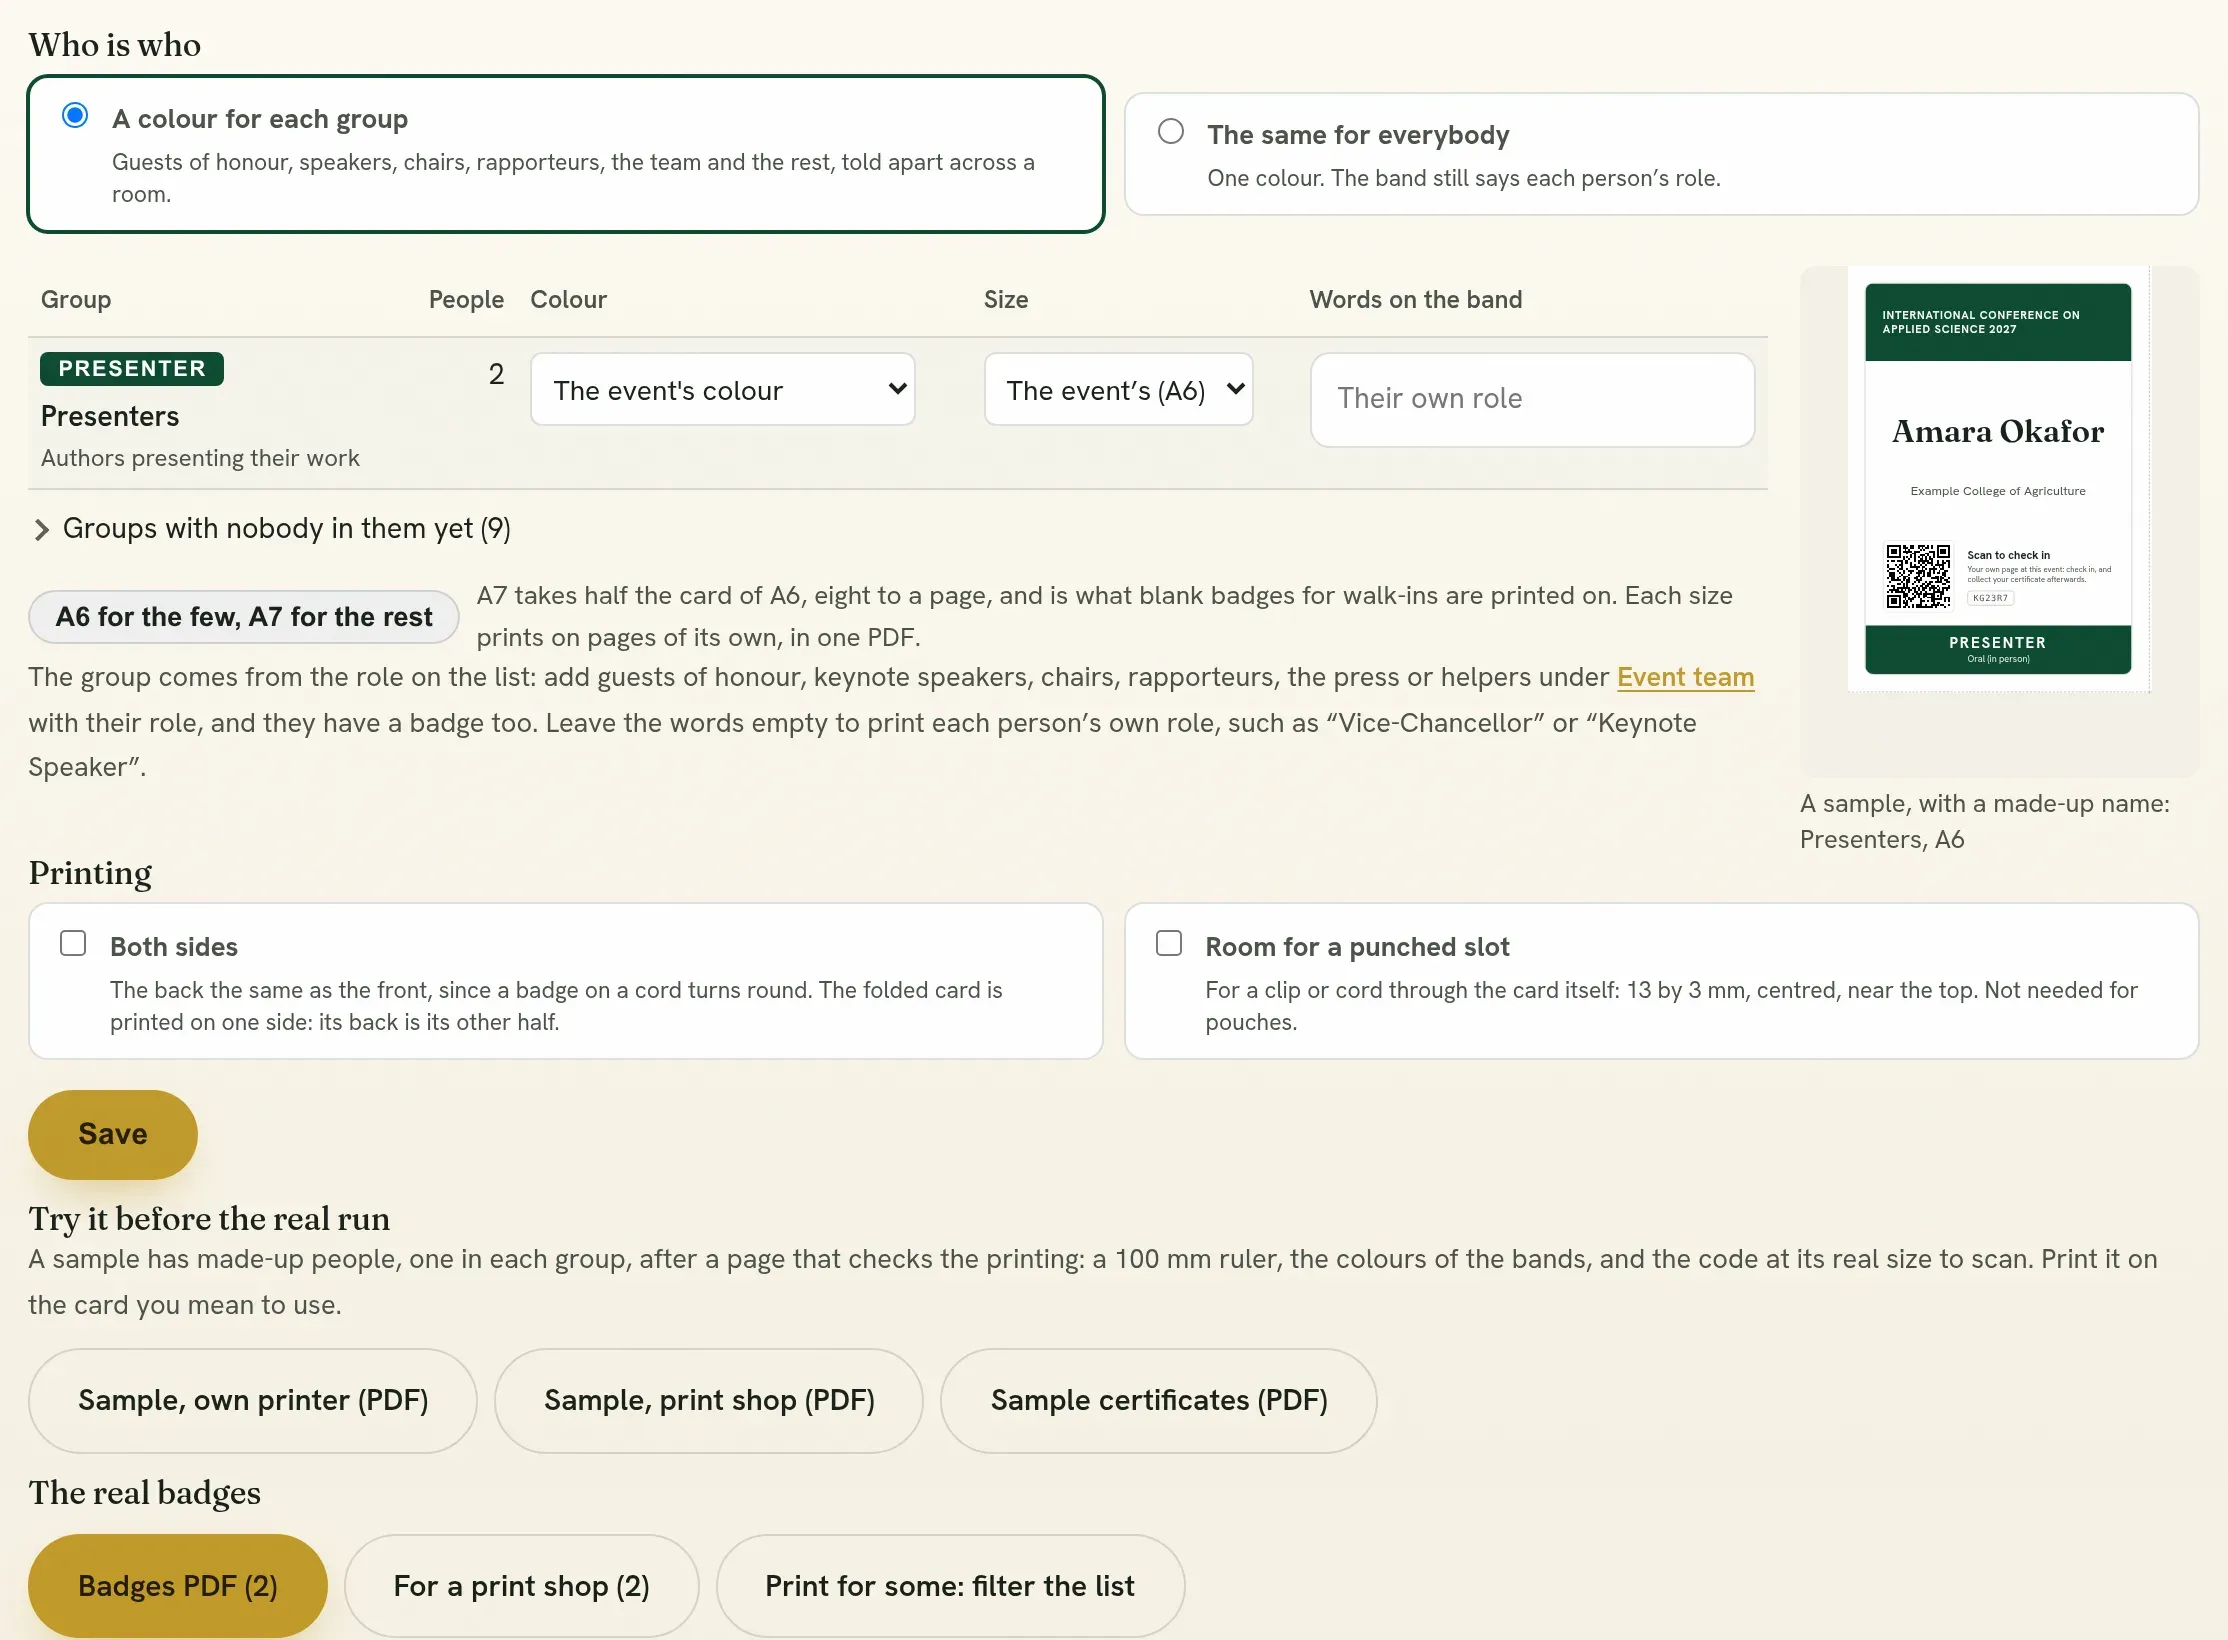
Task: Click the Save button
Action: (113, 1135)
